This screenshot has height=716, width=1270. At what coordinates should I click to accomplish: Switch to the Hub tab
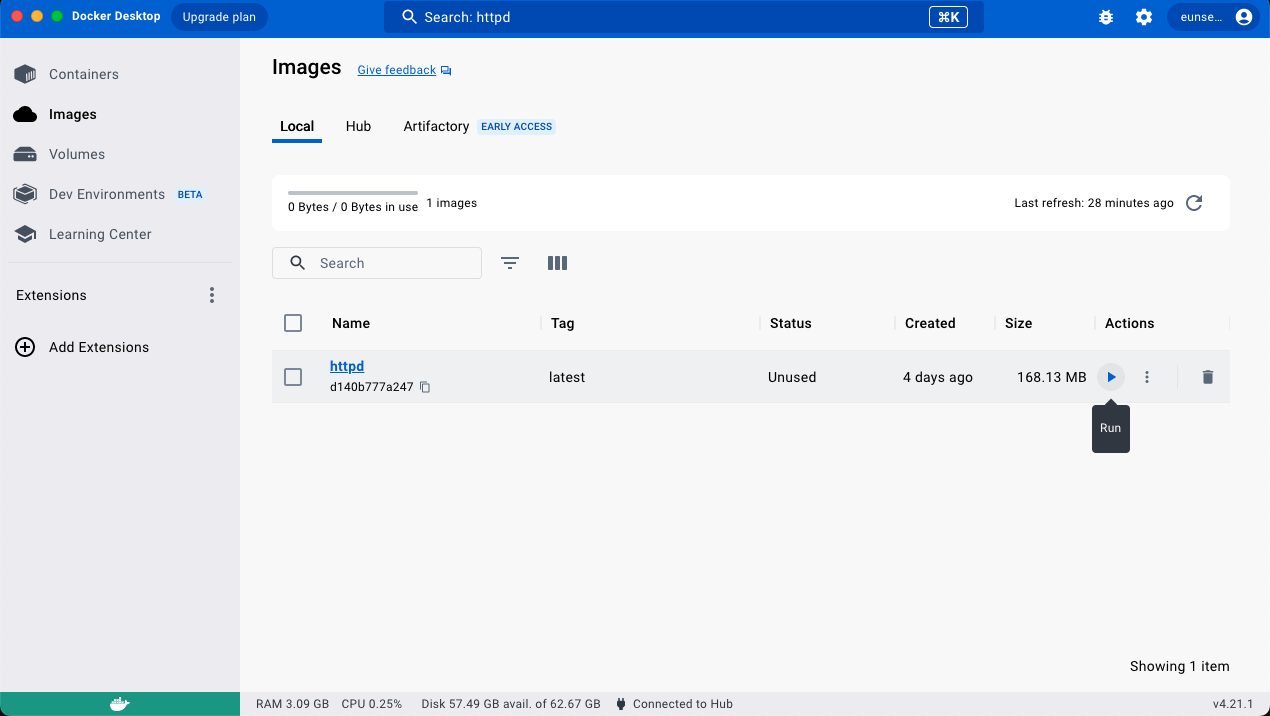click(358, 126)
